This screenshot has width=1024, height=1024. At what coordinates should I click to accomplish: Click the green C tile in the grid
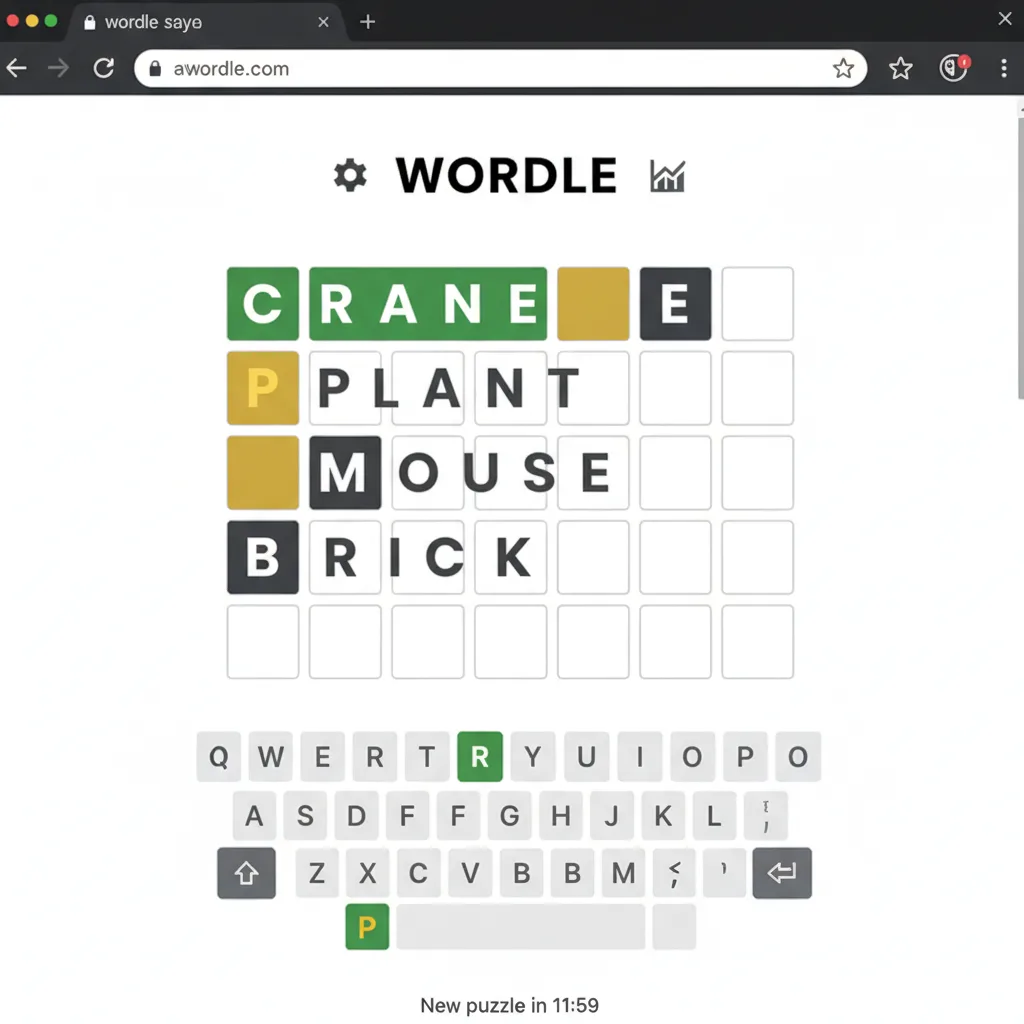(x=263, y=304)
